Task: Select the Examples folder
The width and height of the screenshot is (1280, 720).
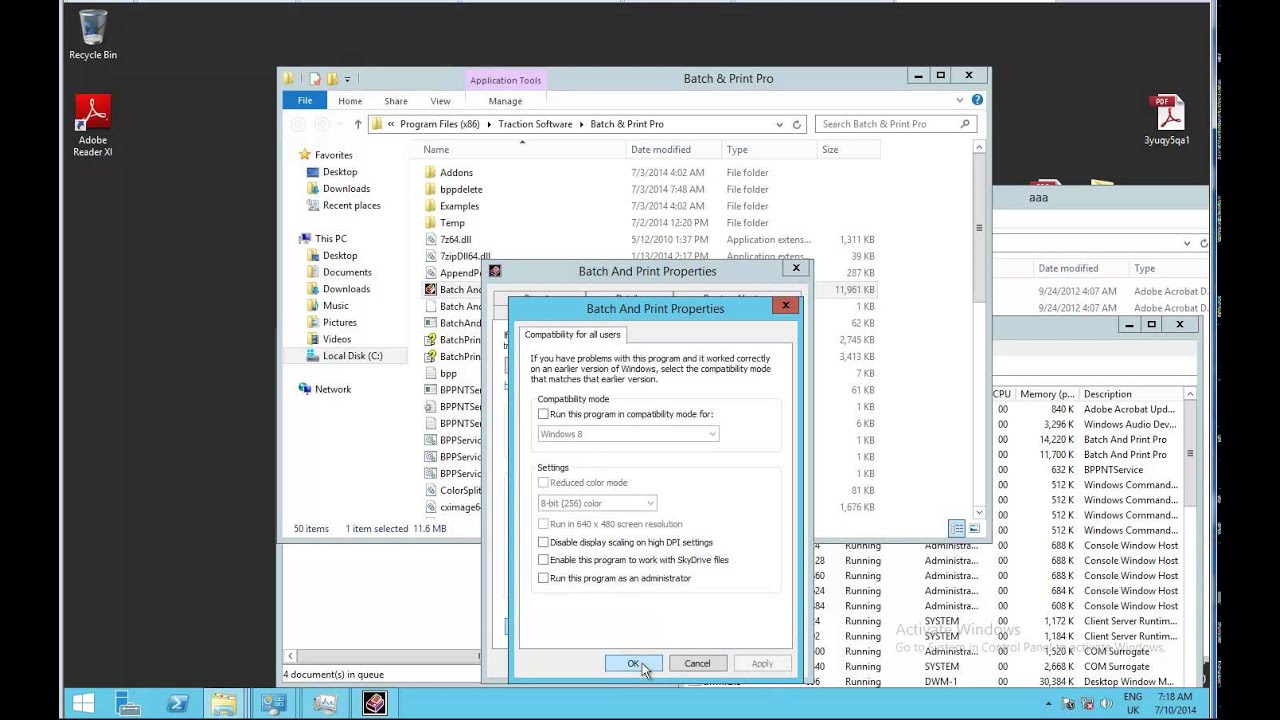Action: click(459, 206)
